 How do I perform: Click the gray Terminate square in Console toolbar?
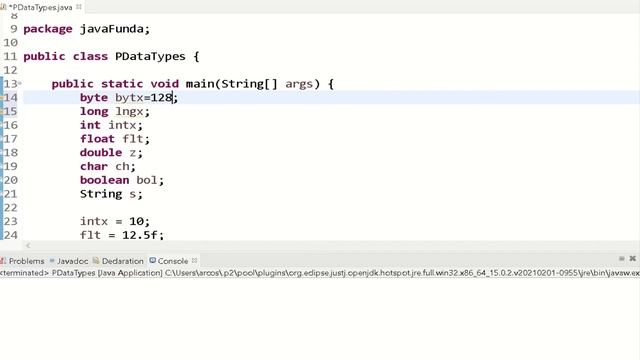click(622, 258)
